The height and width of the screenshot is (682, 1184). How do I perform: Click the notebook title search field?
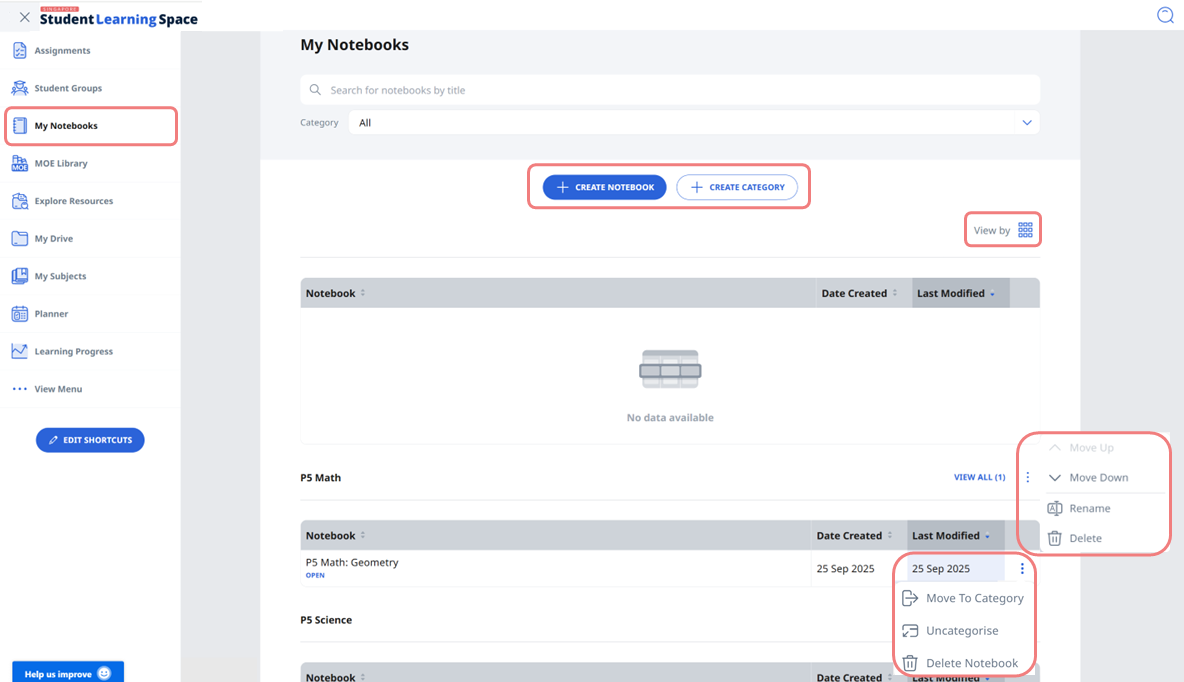click(670, 90)
